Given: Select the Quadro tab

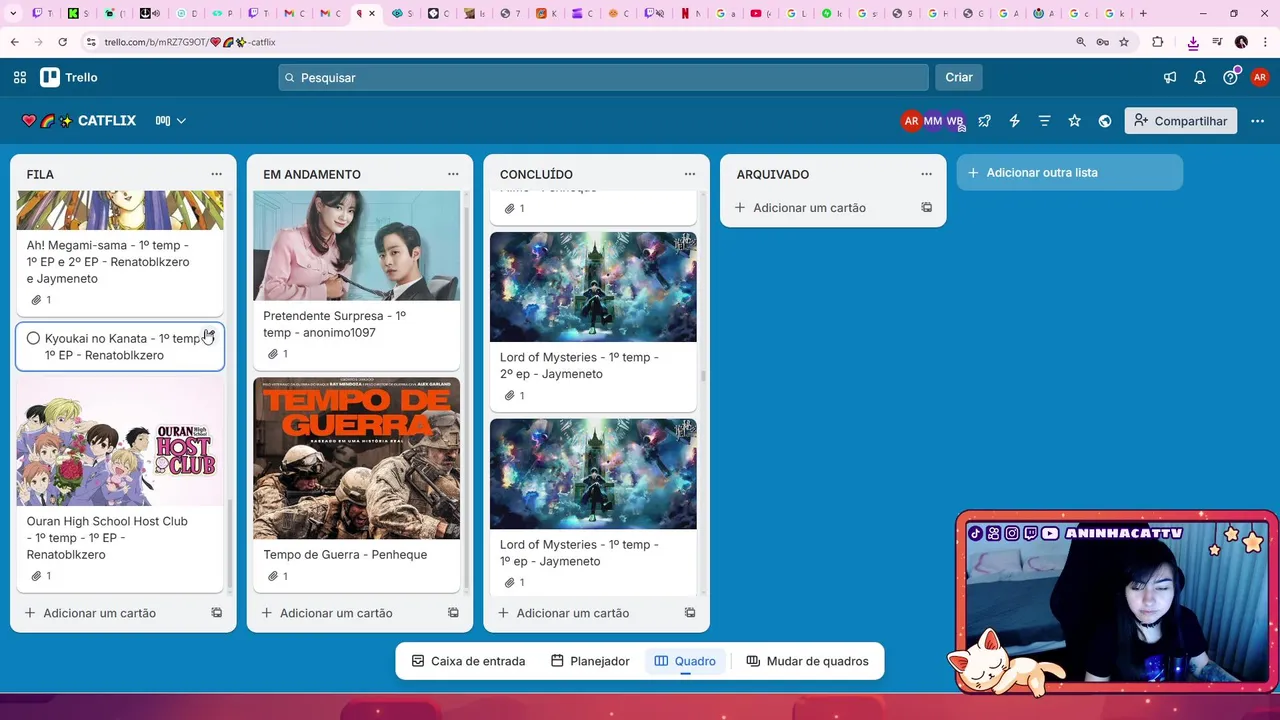Looking at the screenshot, I should [x=685, y=661].
